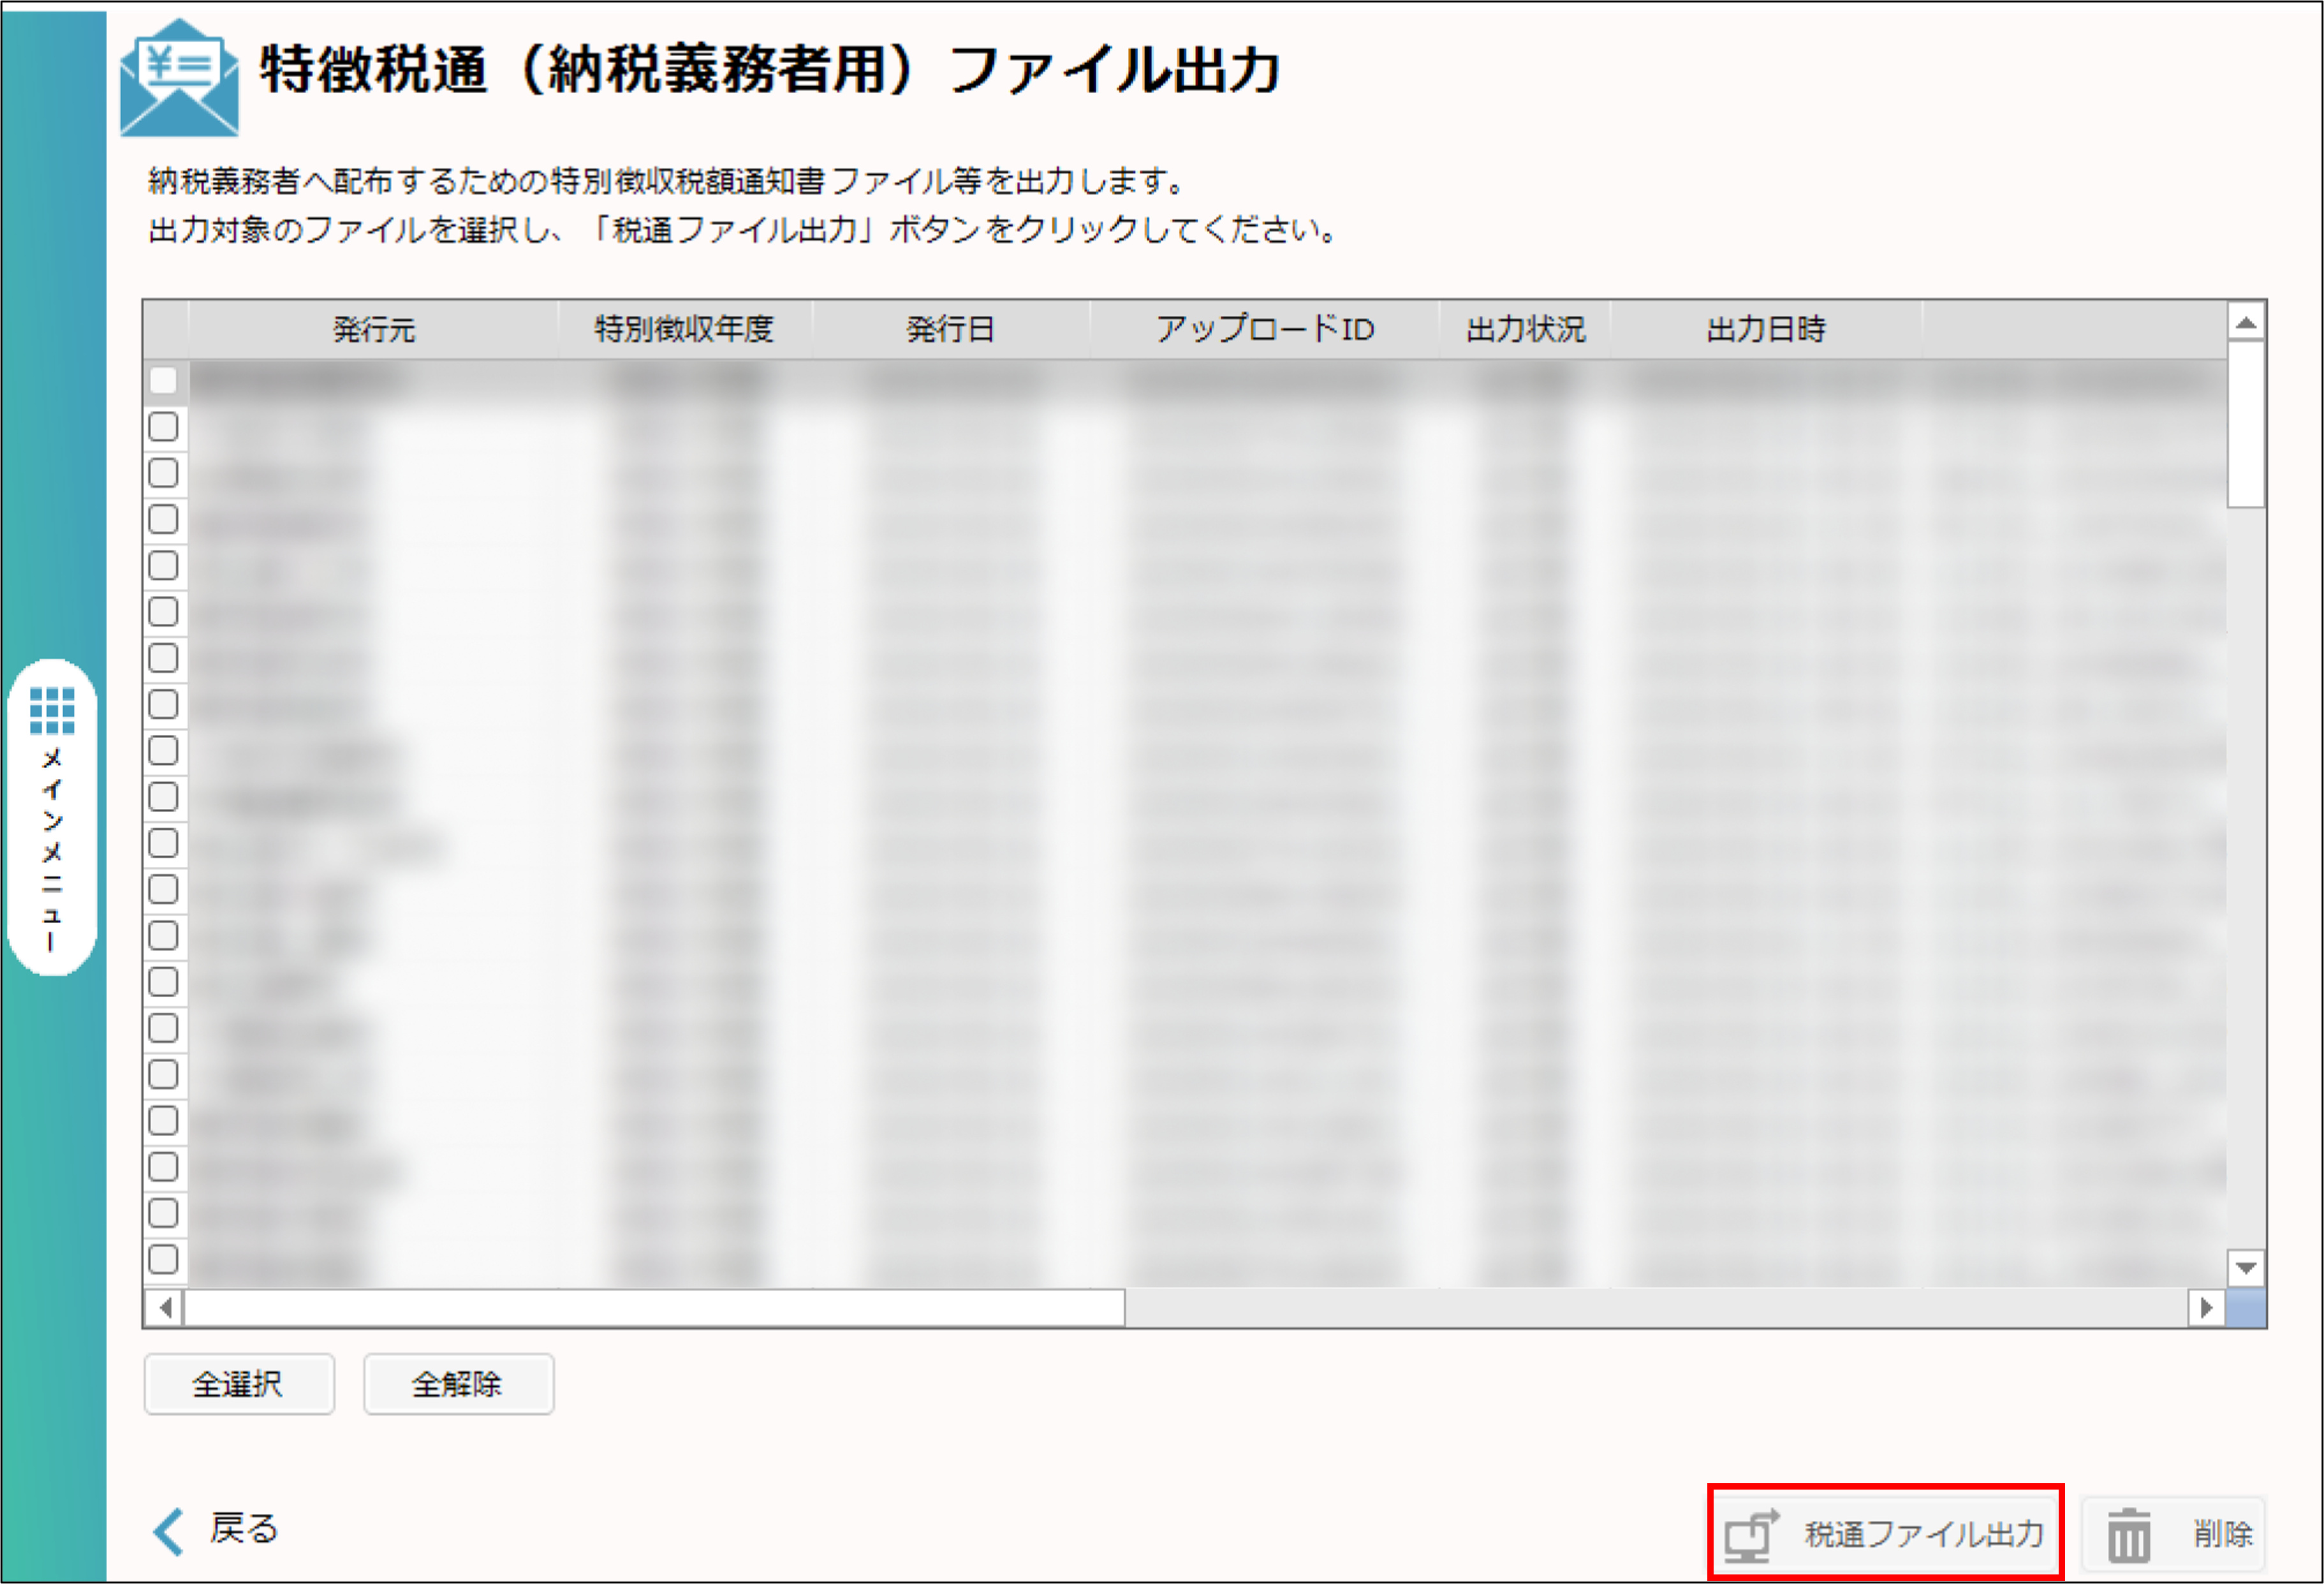Click the envelope yen icon beside the title
The width and height of the screenshot is (2324, 1584).
pyautogui.click(x=179, y=77)
